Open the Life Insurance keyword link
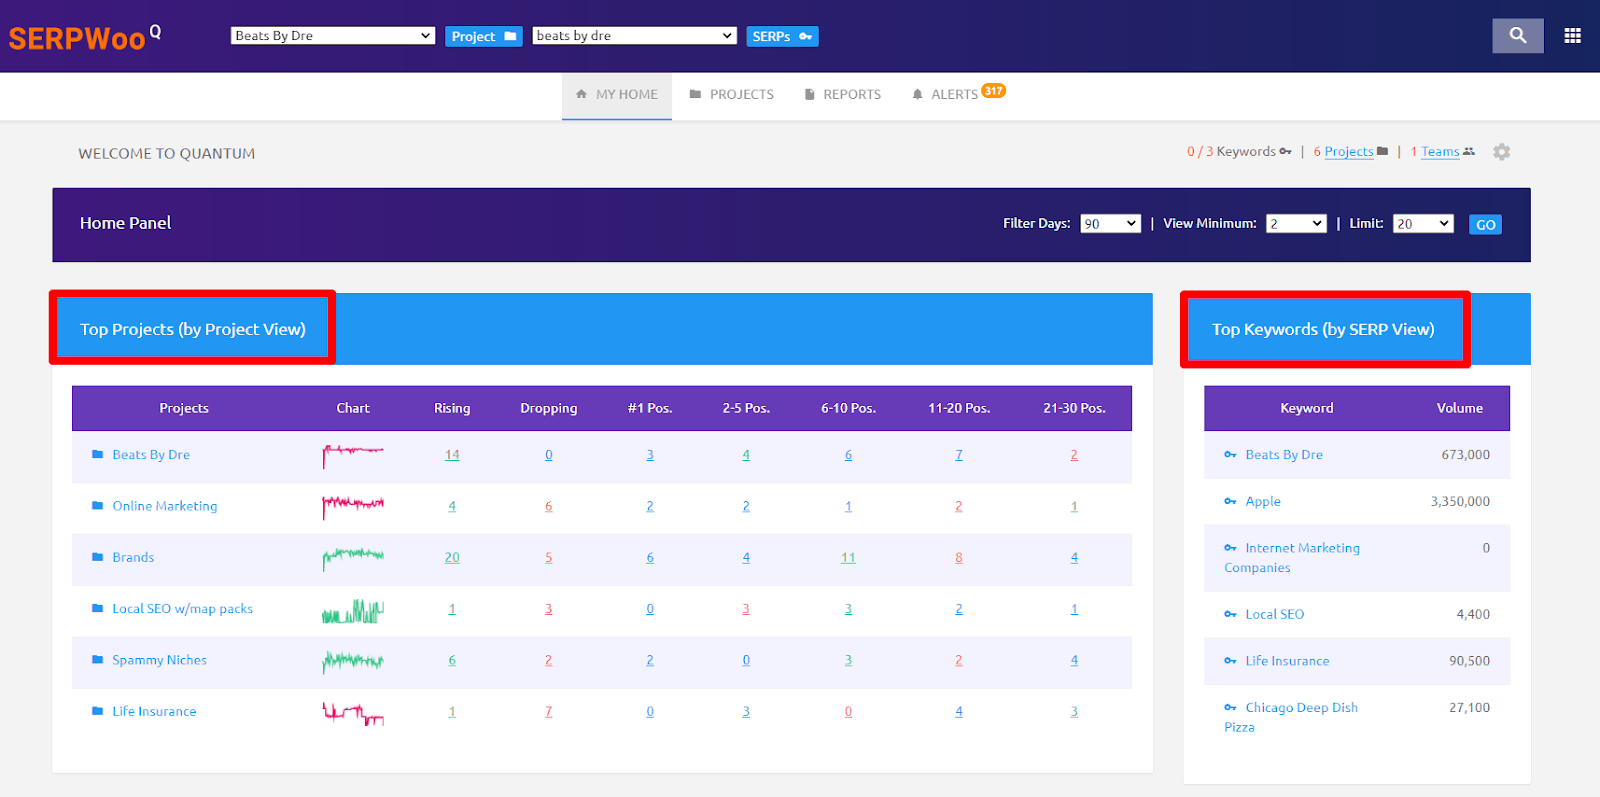 1287,661
